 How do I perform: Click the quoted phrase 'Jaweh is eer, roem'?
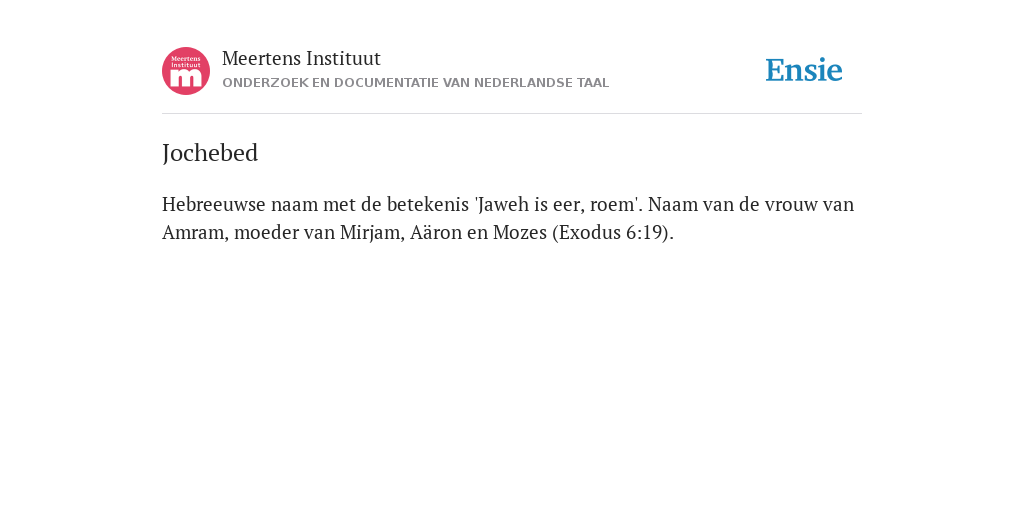[x=556, y=204]
